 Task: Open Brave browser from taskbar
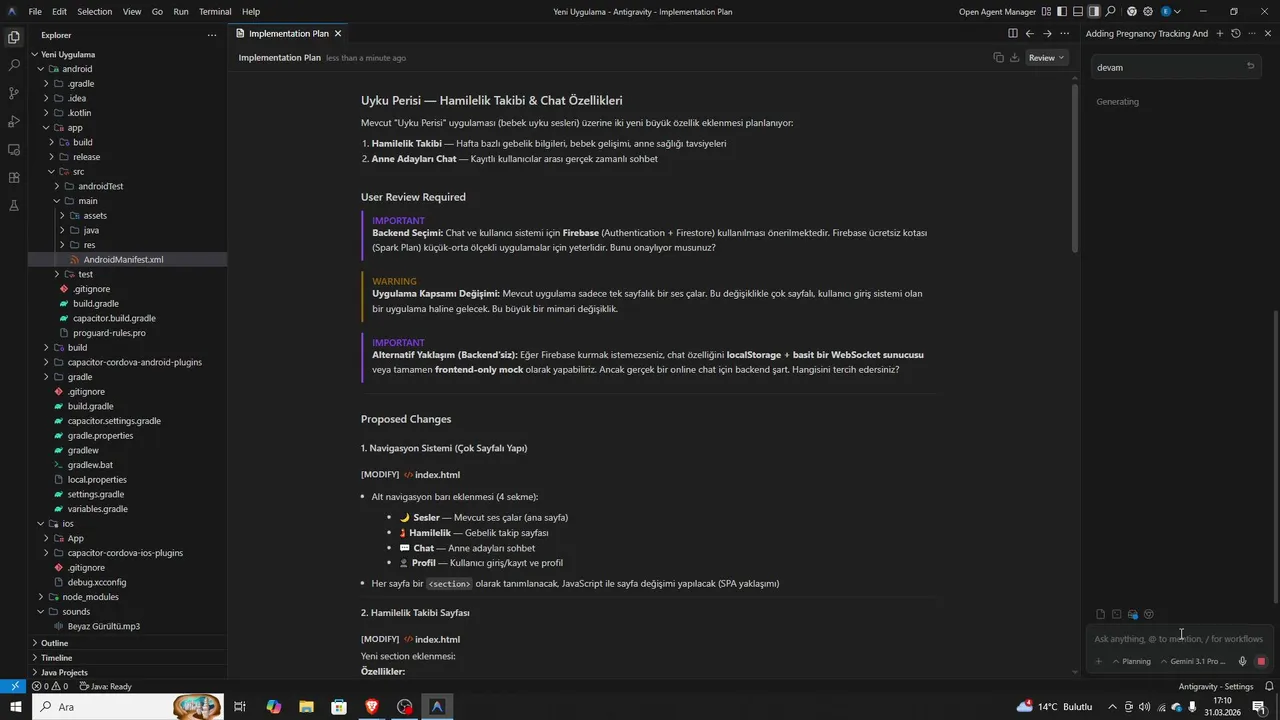click(372, 707)
